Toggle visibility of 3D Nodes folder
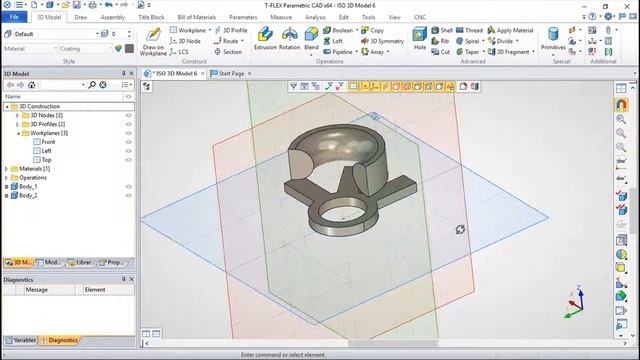This screenshot has width=640, height=360. [129, 116]
